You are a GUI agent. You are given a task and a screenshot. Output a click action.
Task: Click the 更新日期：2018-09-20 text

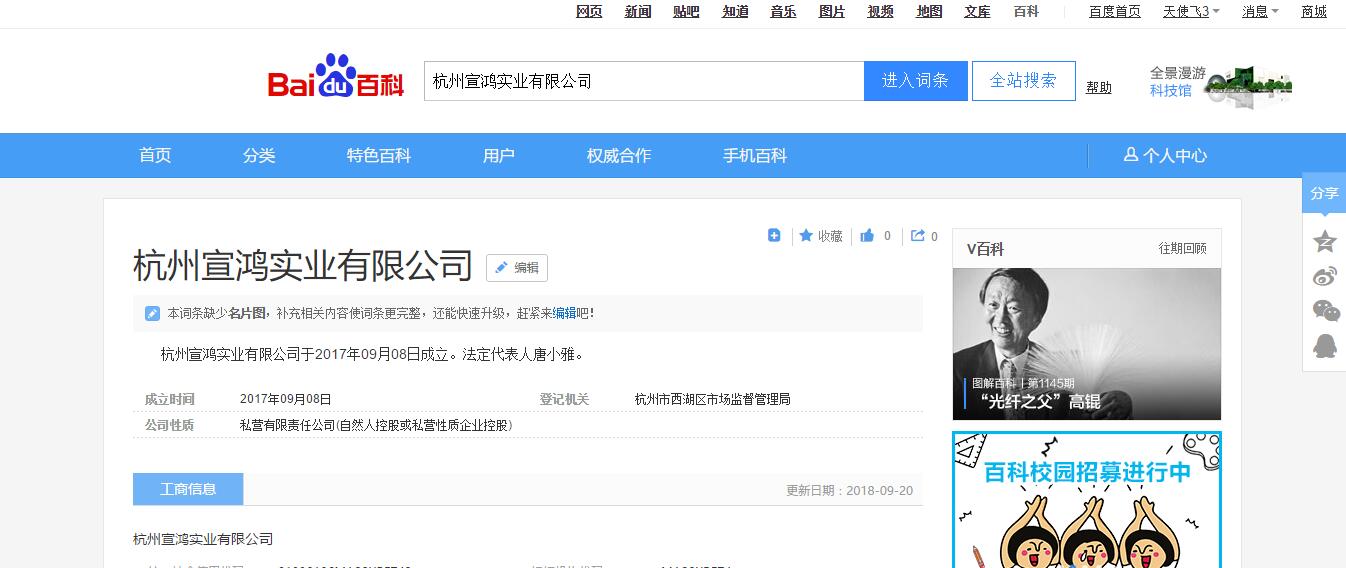[x=850, y=491]
